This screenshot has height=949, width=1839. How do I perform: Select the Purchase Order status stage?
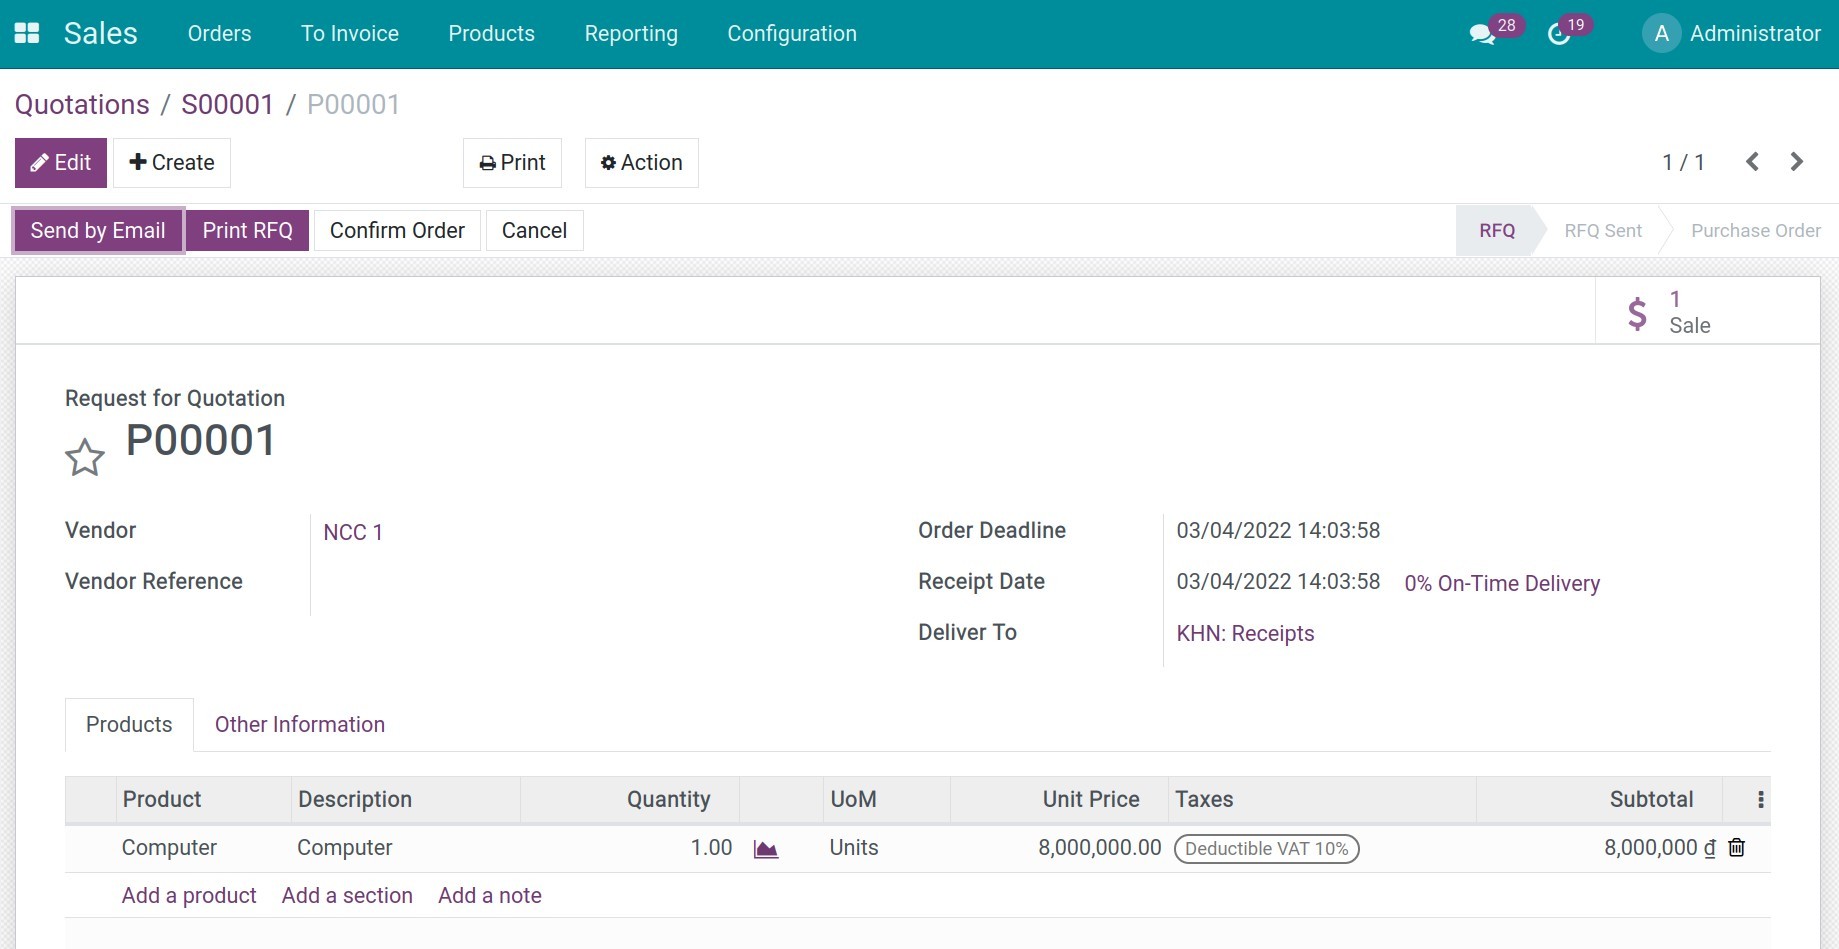(x=1756, y=230)
